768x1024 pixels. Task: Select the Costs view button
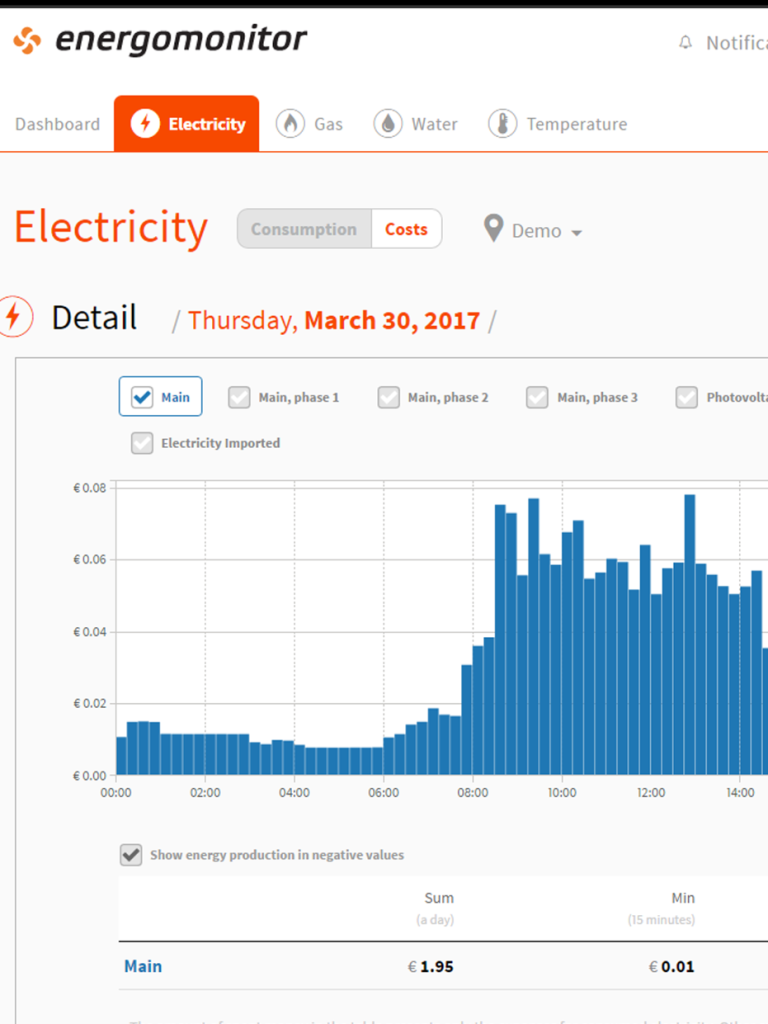point(406,229)
